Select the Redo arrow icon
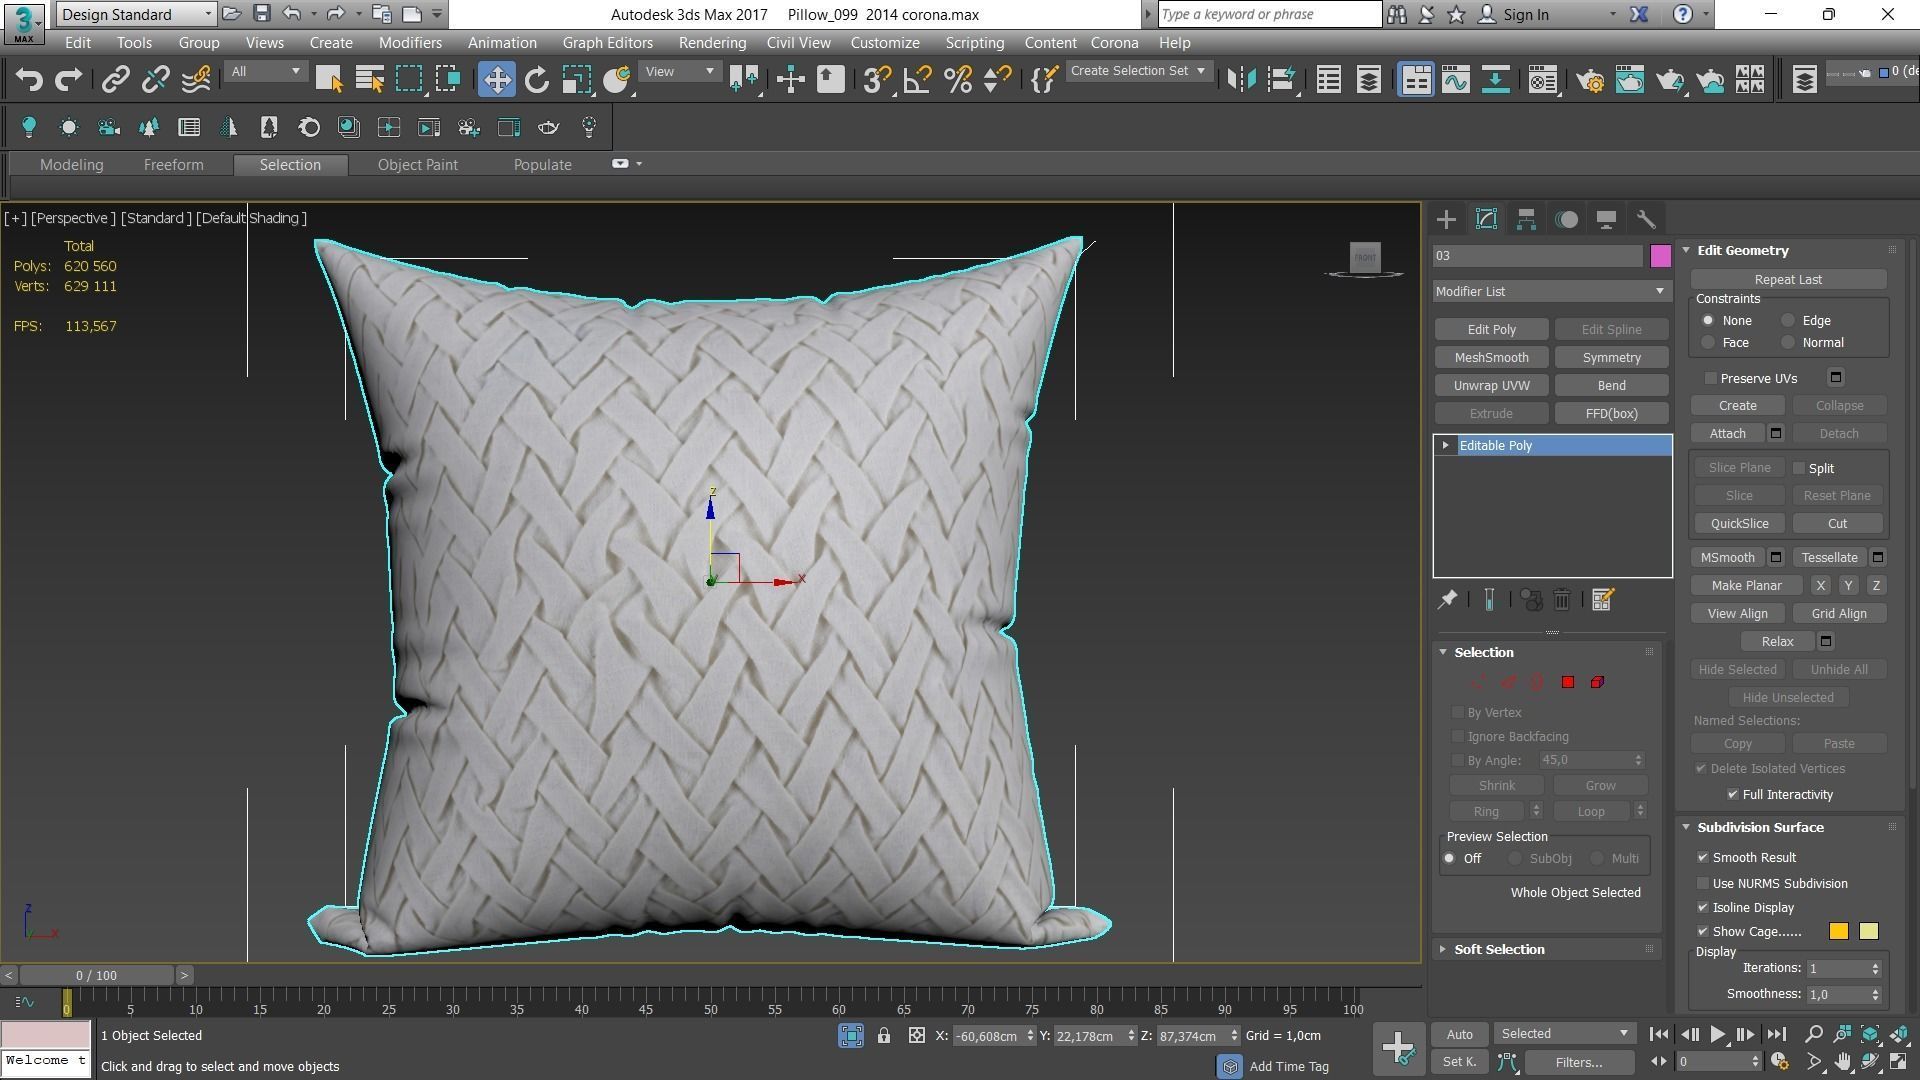Viewport: 1920px width, 1080px height. (68, 80)
